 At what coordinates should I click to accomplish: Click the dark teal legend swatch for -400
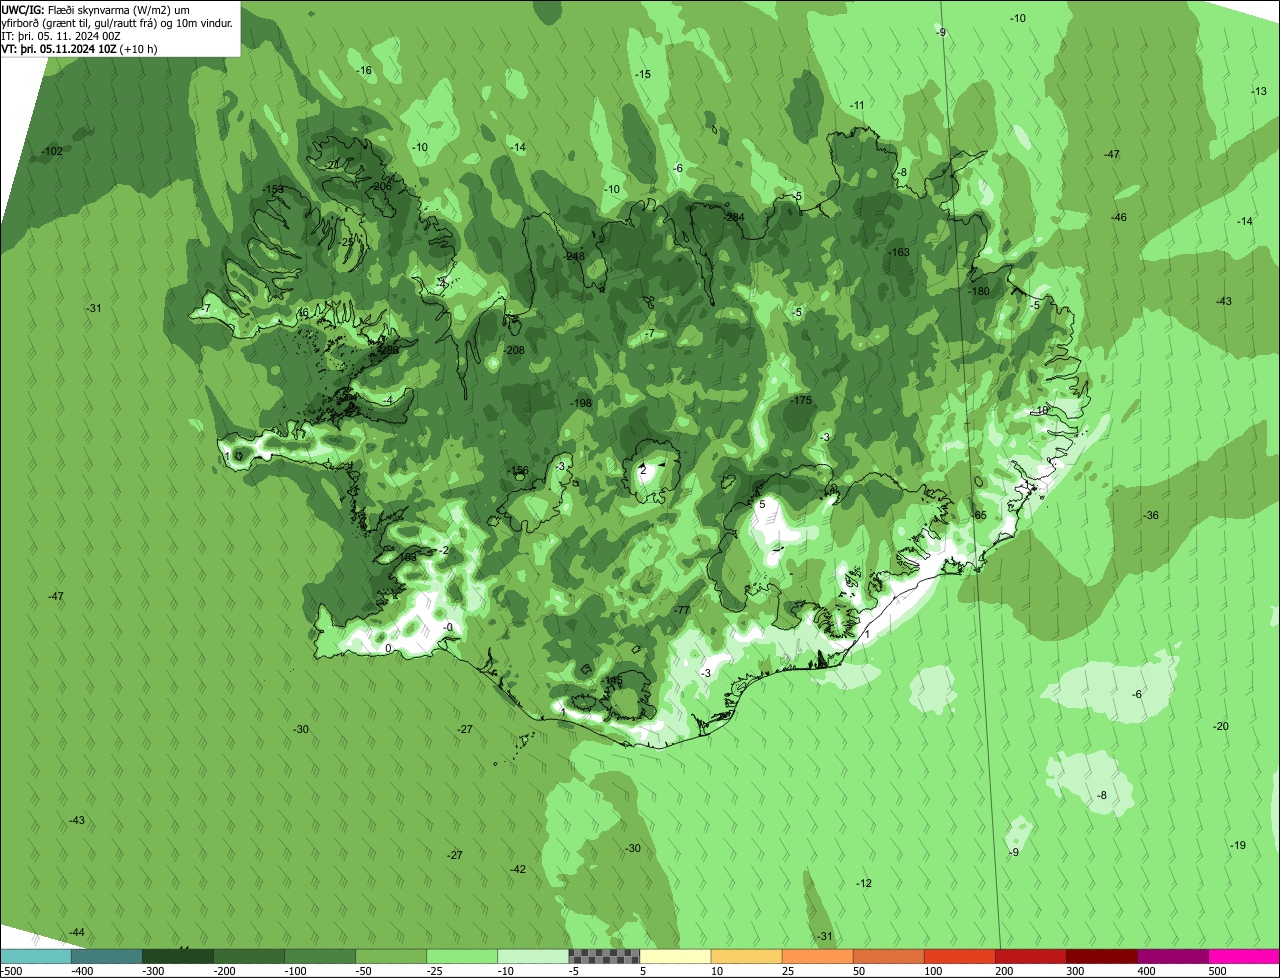(x=106, y=956)
